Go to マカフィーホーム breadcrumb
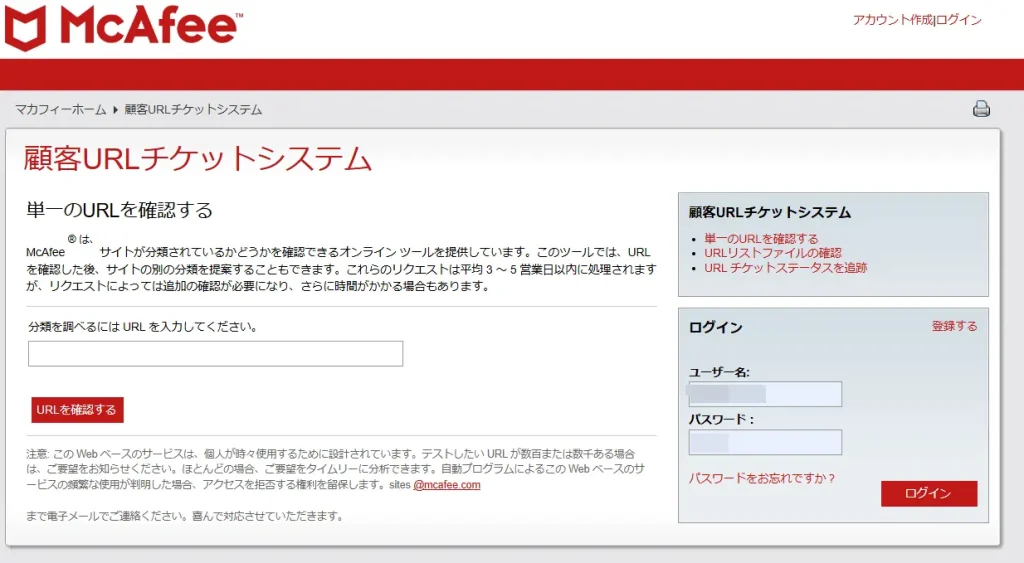The width and height of the screenshot is (1024, 563). 61,110
